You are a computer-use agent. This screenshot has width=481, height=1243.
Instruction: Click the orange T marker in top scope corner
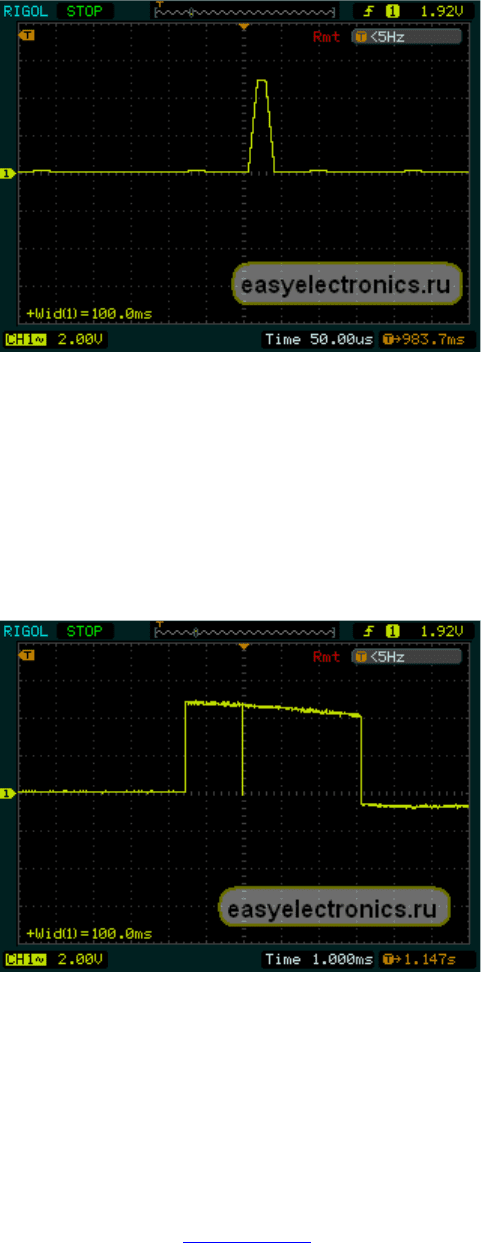27,36
